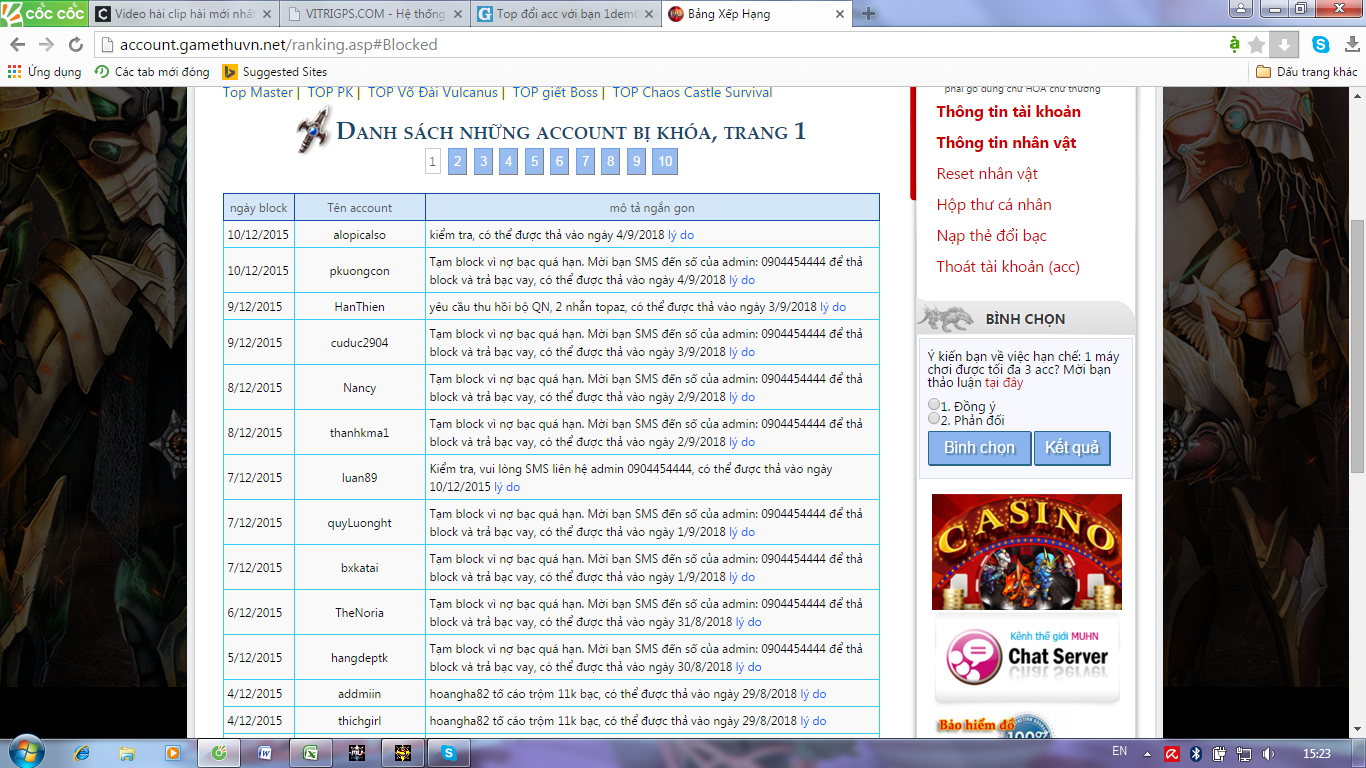1366x768 pixels.
Task: Open the Top Master ranking link
Action: (258, 92)
